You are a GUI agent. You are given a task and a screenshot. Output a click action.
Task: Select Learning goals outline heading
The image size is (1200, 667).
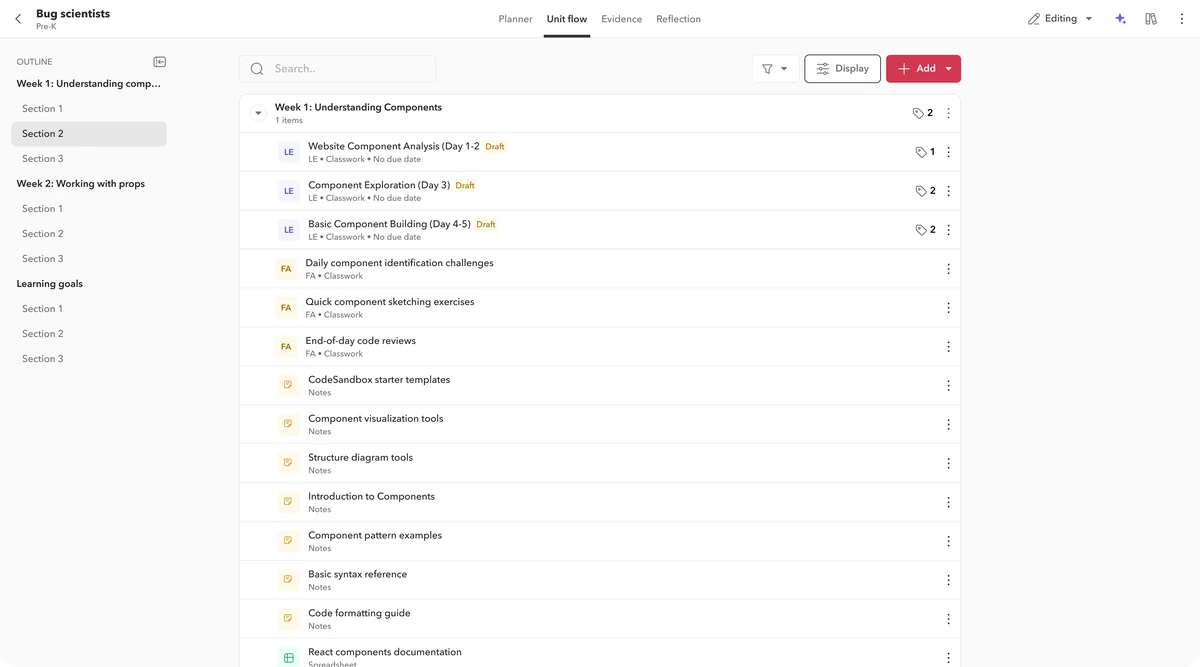(50, 284)
